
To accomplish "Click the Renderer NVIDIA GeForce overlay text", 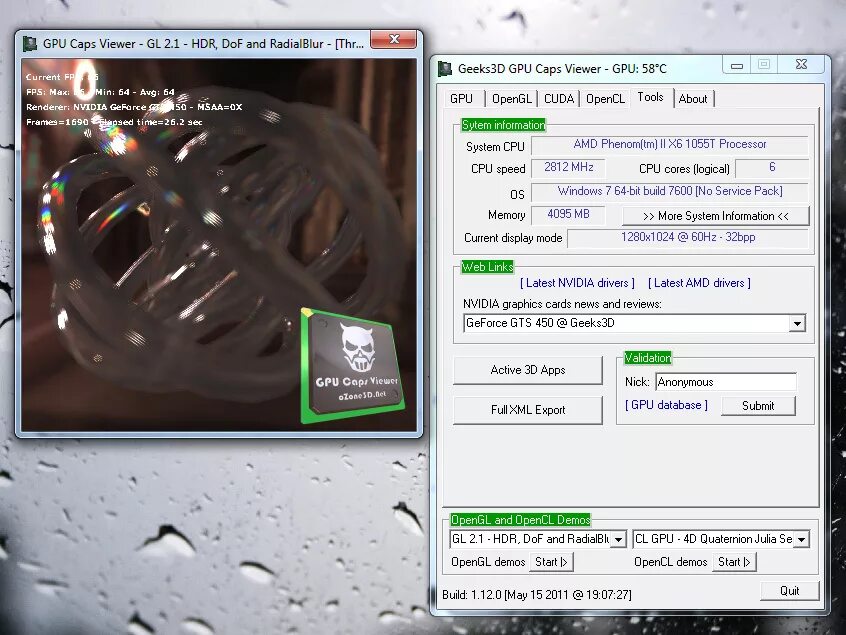I will 134,107.
